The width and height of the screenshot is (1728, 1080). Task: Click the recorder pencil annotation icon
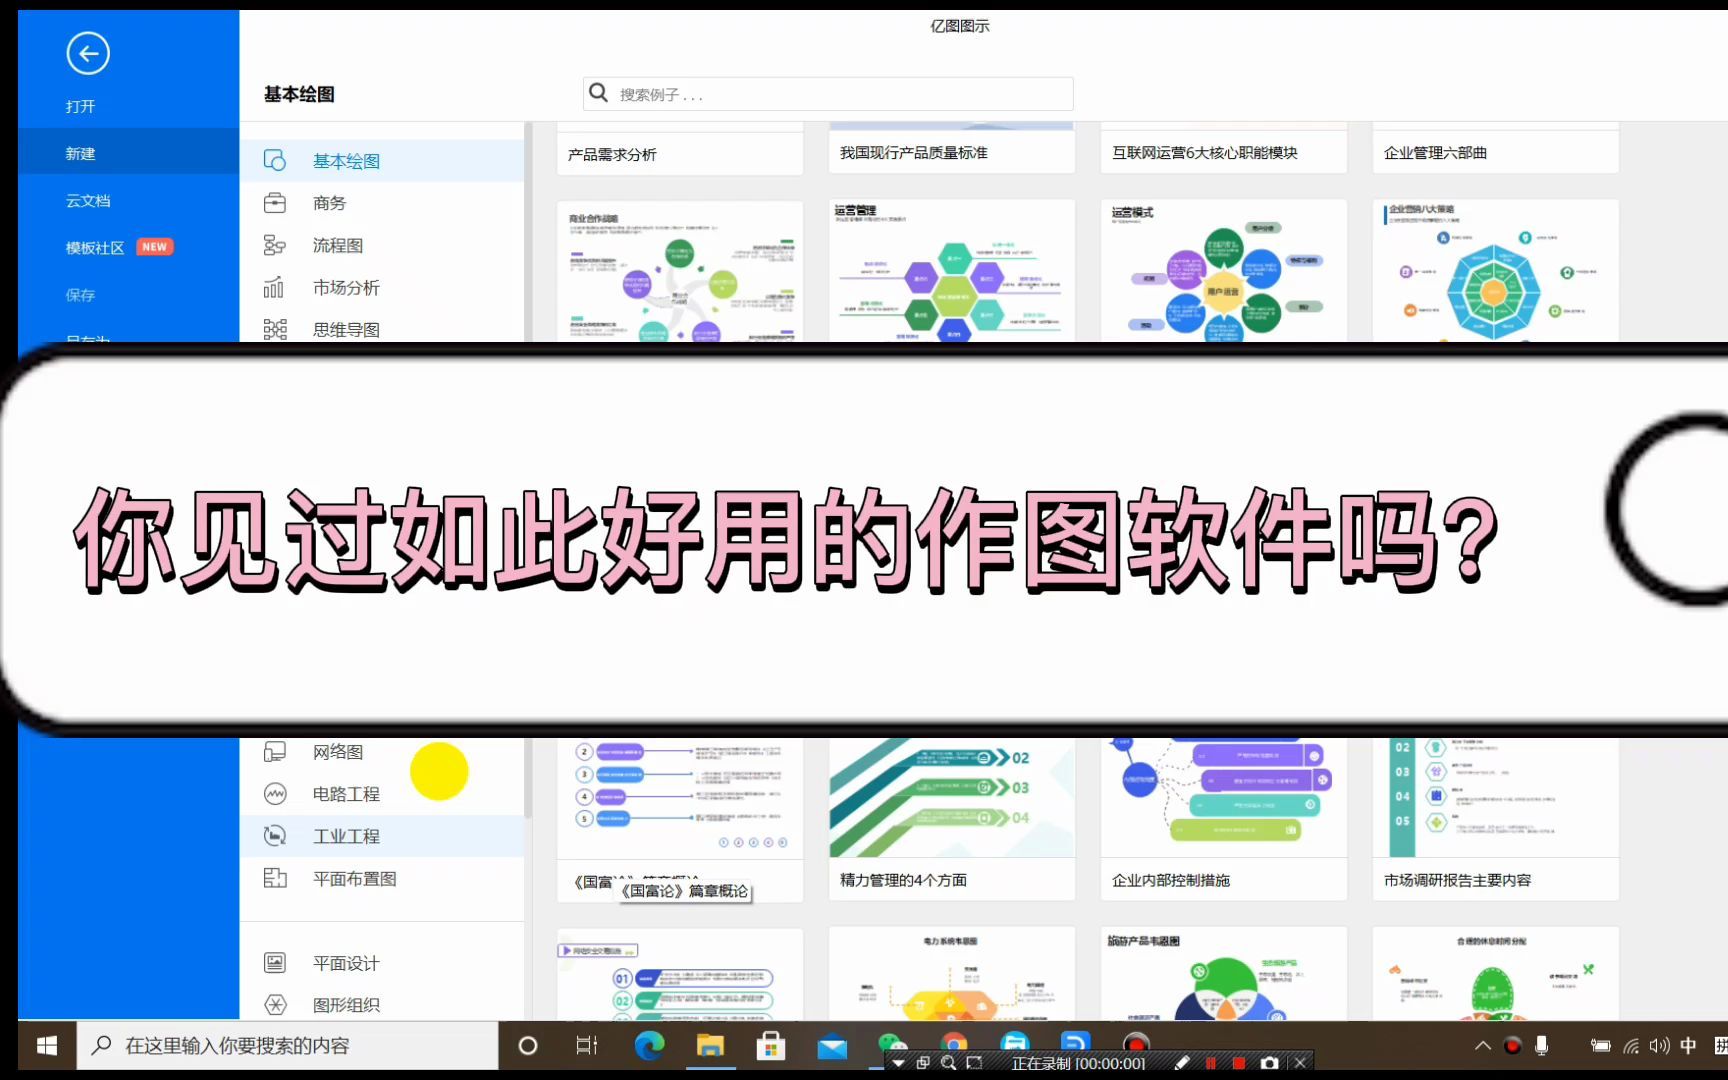tap(1182, 1063)
